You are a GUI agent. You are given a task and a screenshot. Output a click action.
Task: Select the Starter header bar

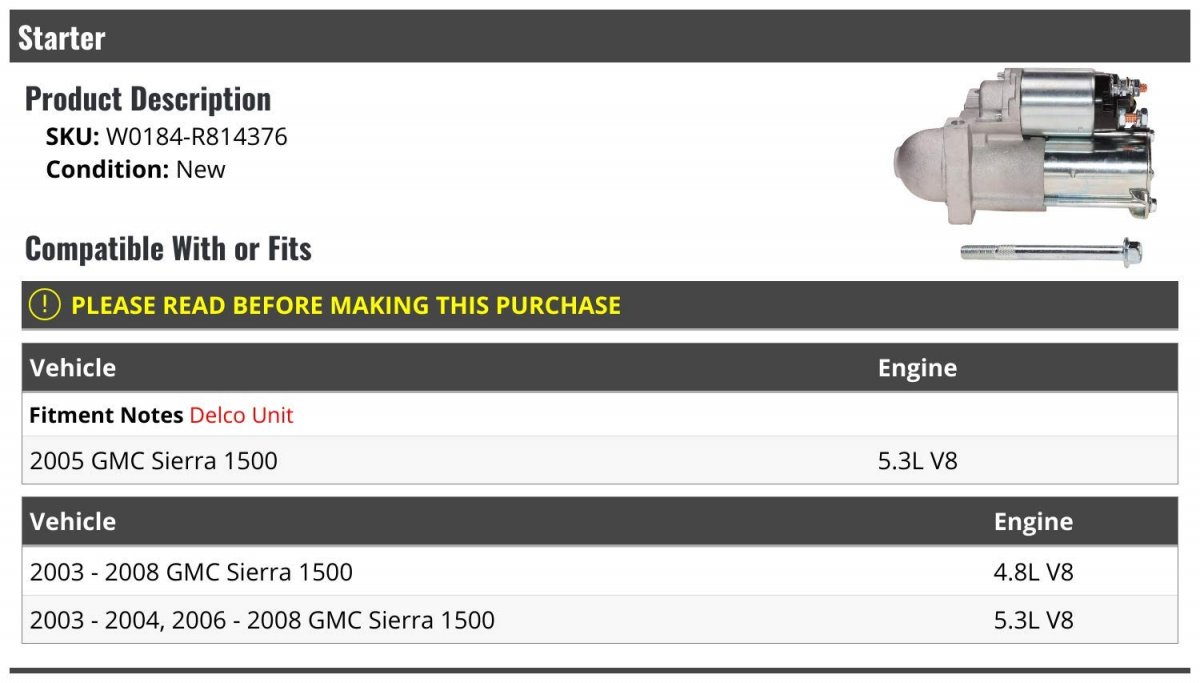pyautogui.click(x=600, y=37)
